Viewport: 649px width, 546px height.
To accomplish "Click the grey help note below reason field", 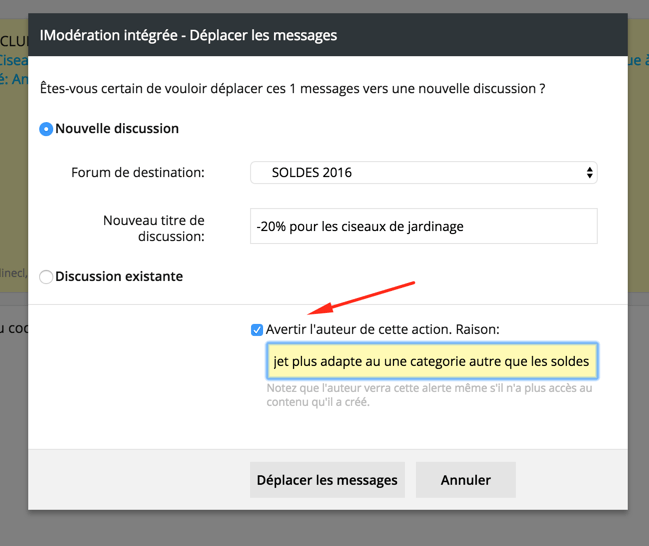I will pyautogui.click(x=429, y=395).
